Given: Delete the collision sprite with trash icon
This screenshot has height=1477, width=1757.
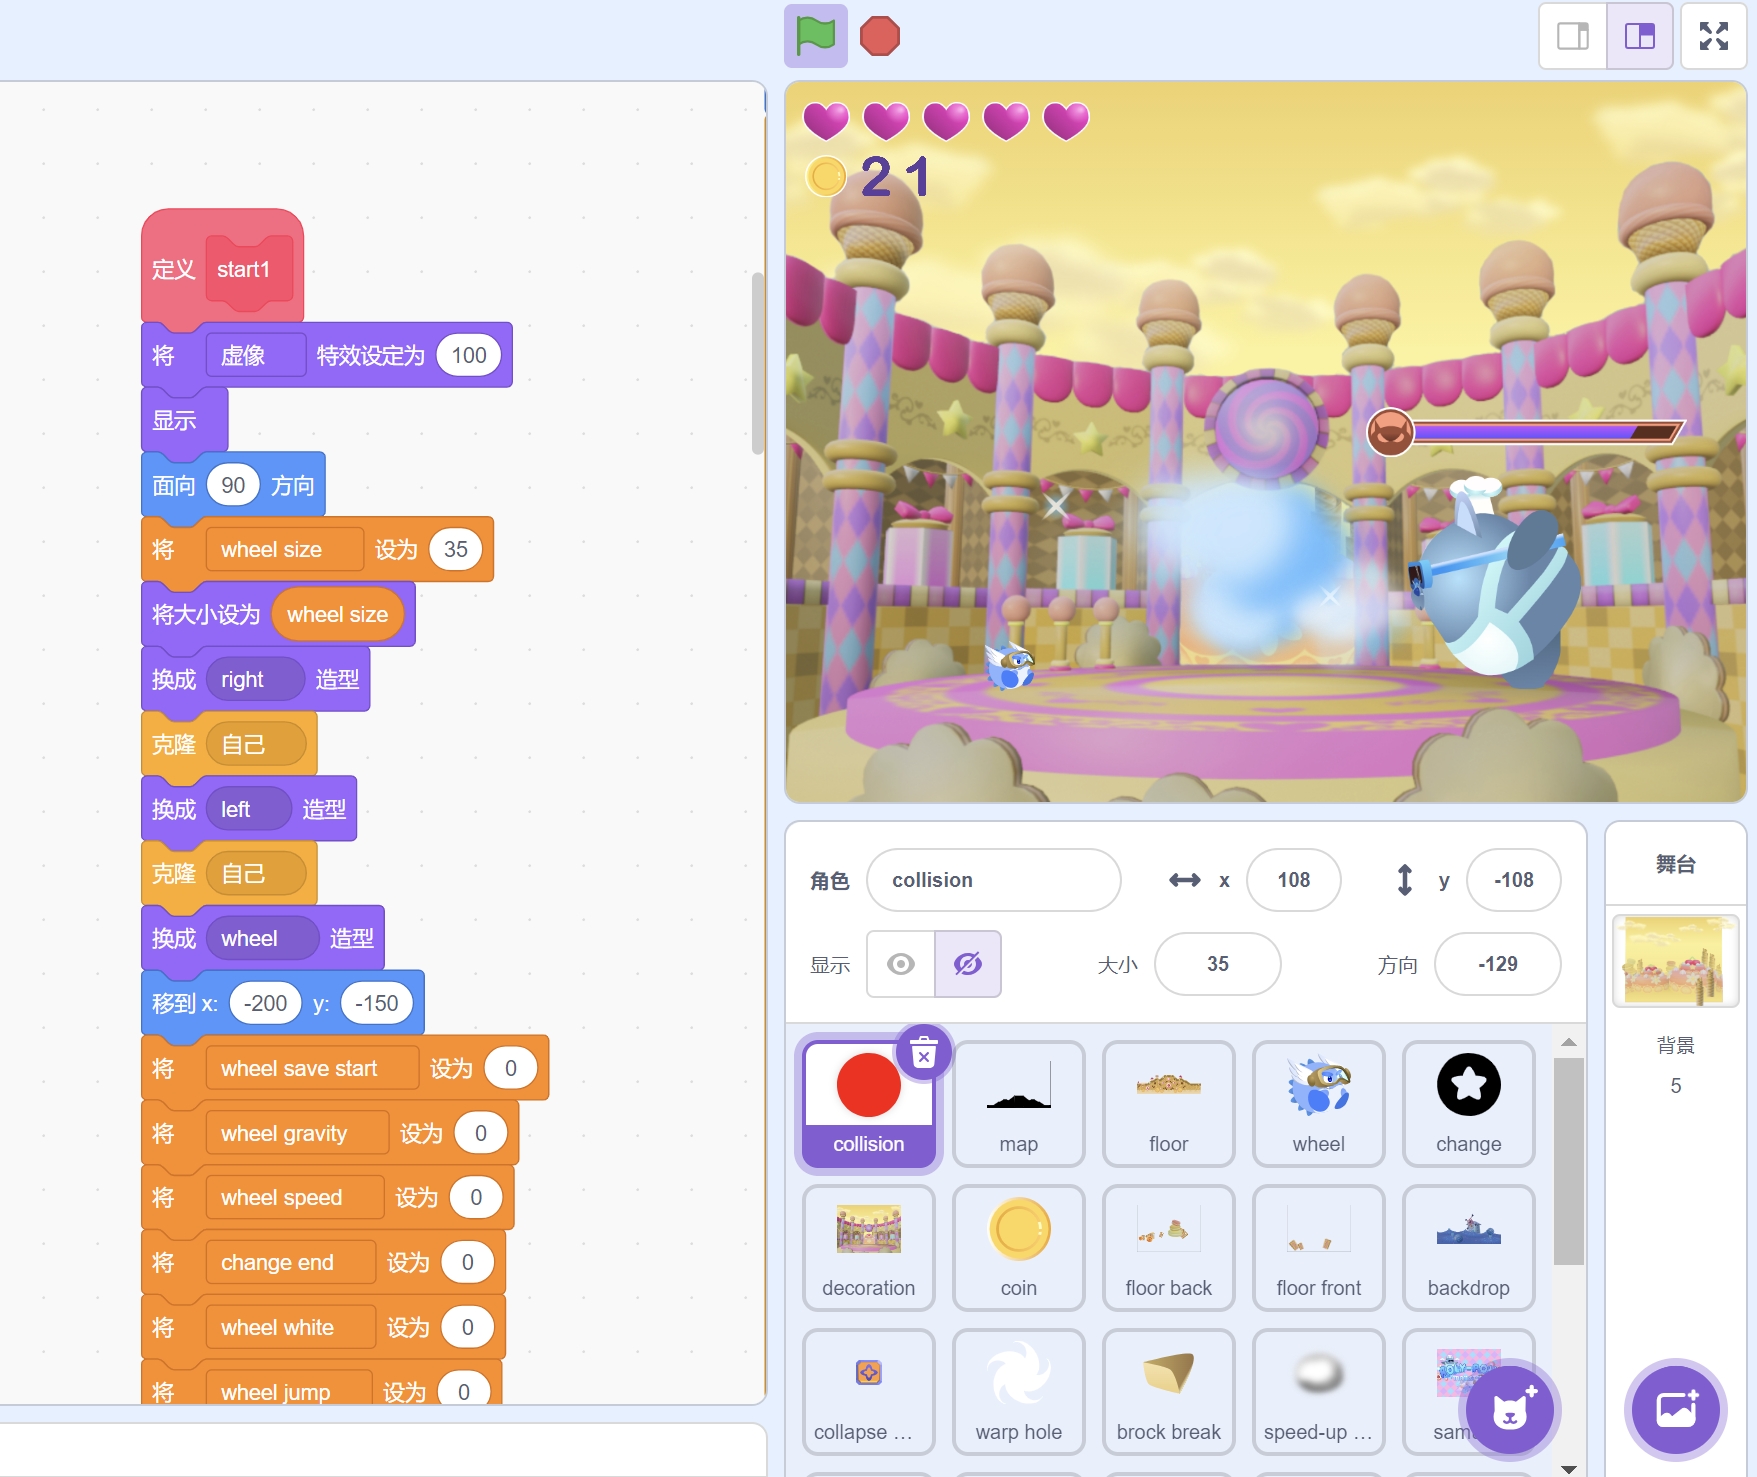Looking at the screenshot, I should [924, 1053].
